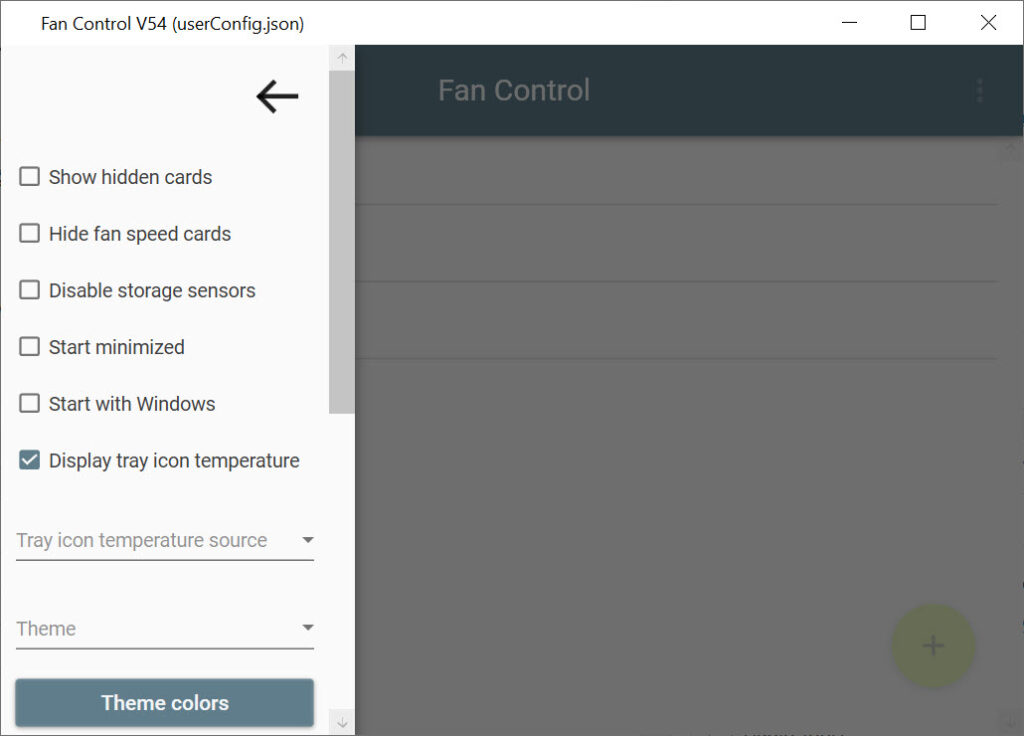Close the Fan Control window
Screen dimensions: 1024x736
click(x=988, y=23)
